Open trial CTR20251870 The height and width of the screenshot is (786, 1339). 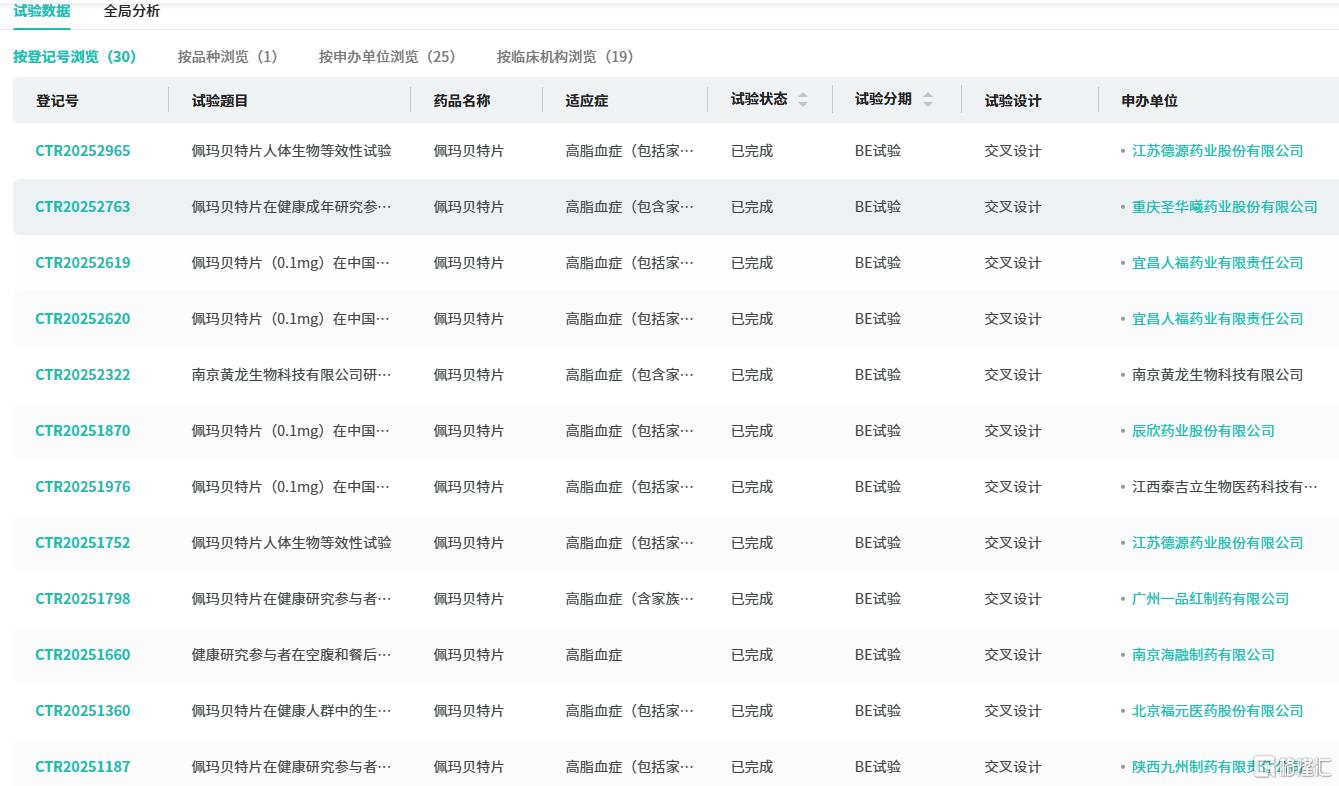83,431
